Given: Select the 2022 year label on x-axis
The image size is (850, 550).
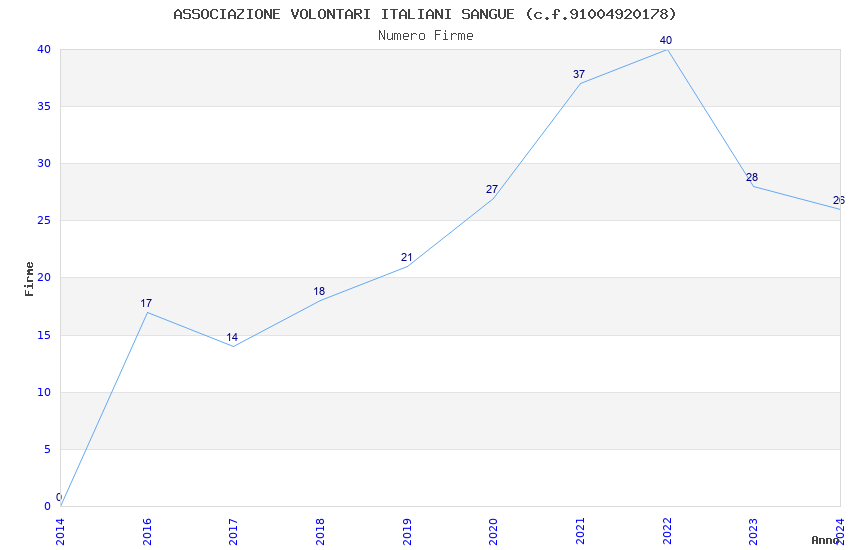Looking at the screenshot, I should (667, 532).
